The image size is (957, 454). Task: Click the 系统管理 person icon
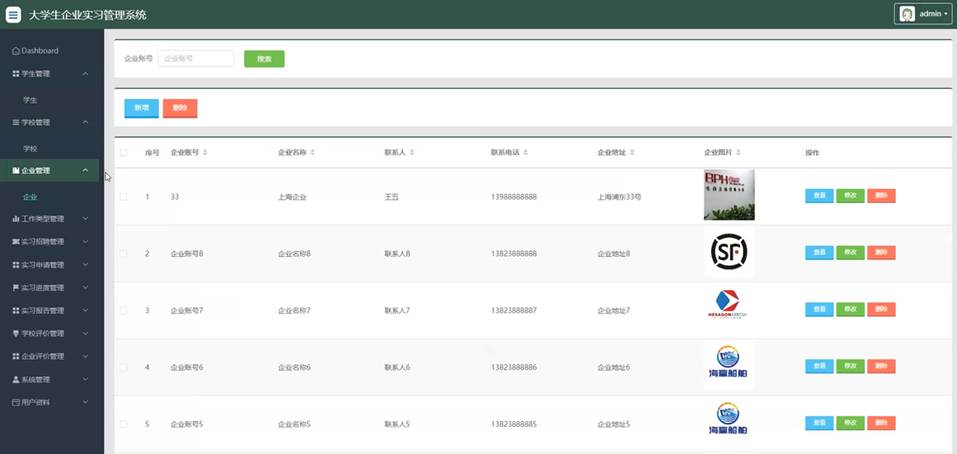(16, 380)
